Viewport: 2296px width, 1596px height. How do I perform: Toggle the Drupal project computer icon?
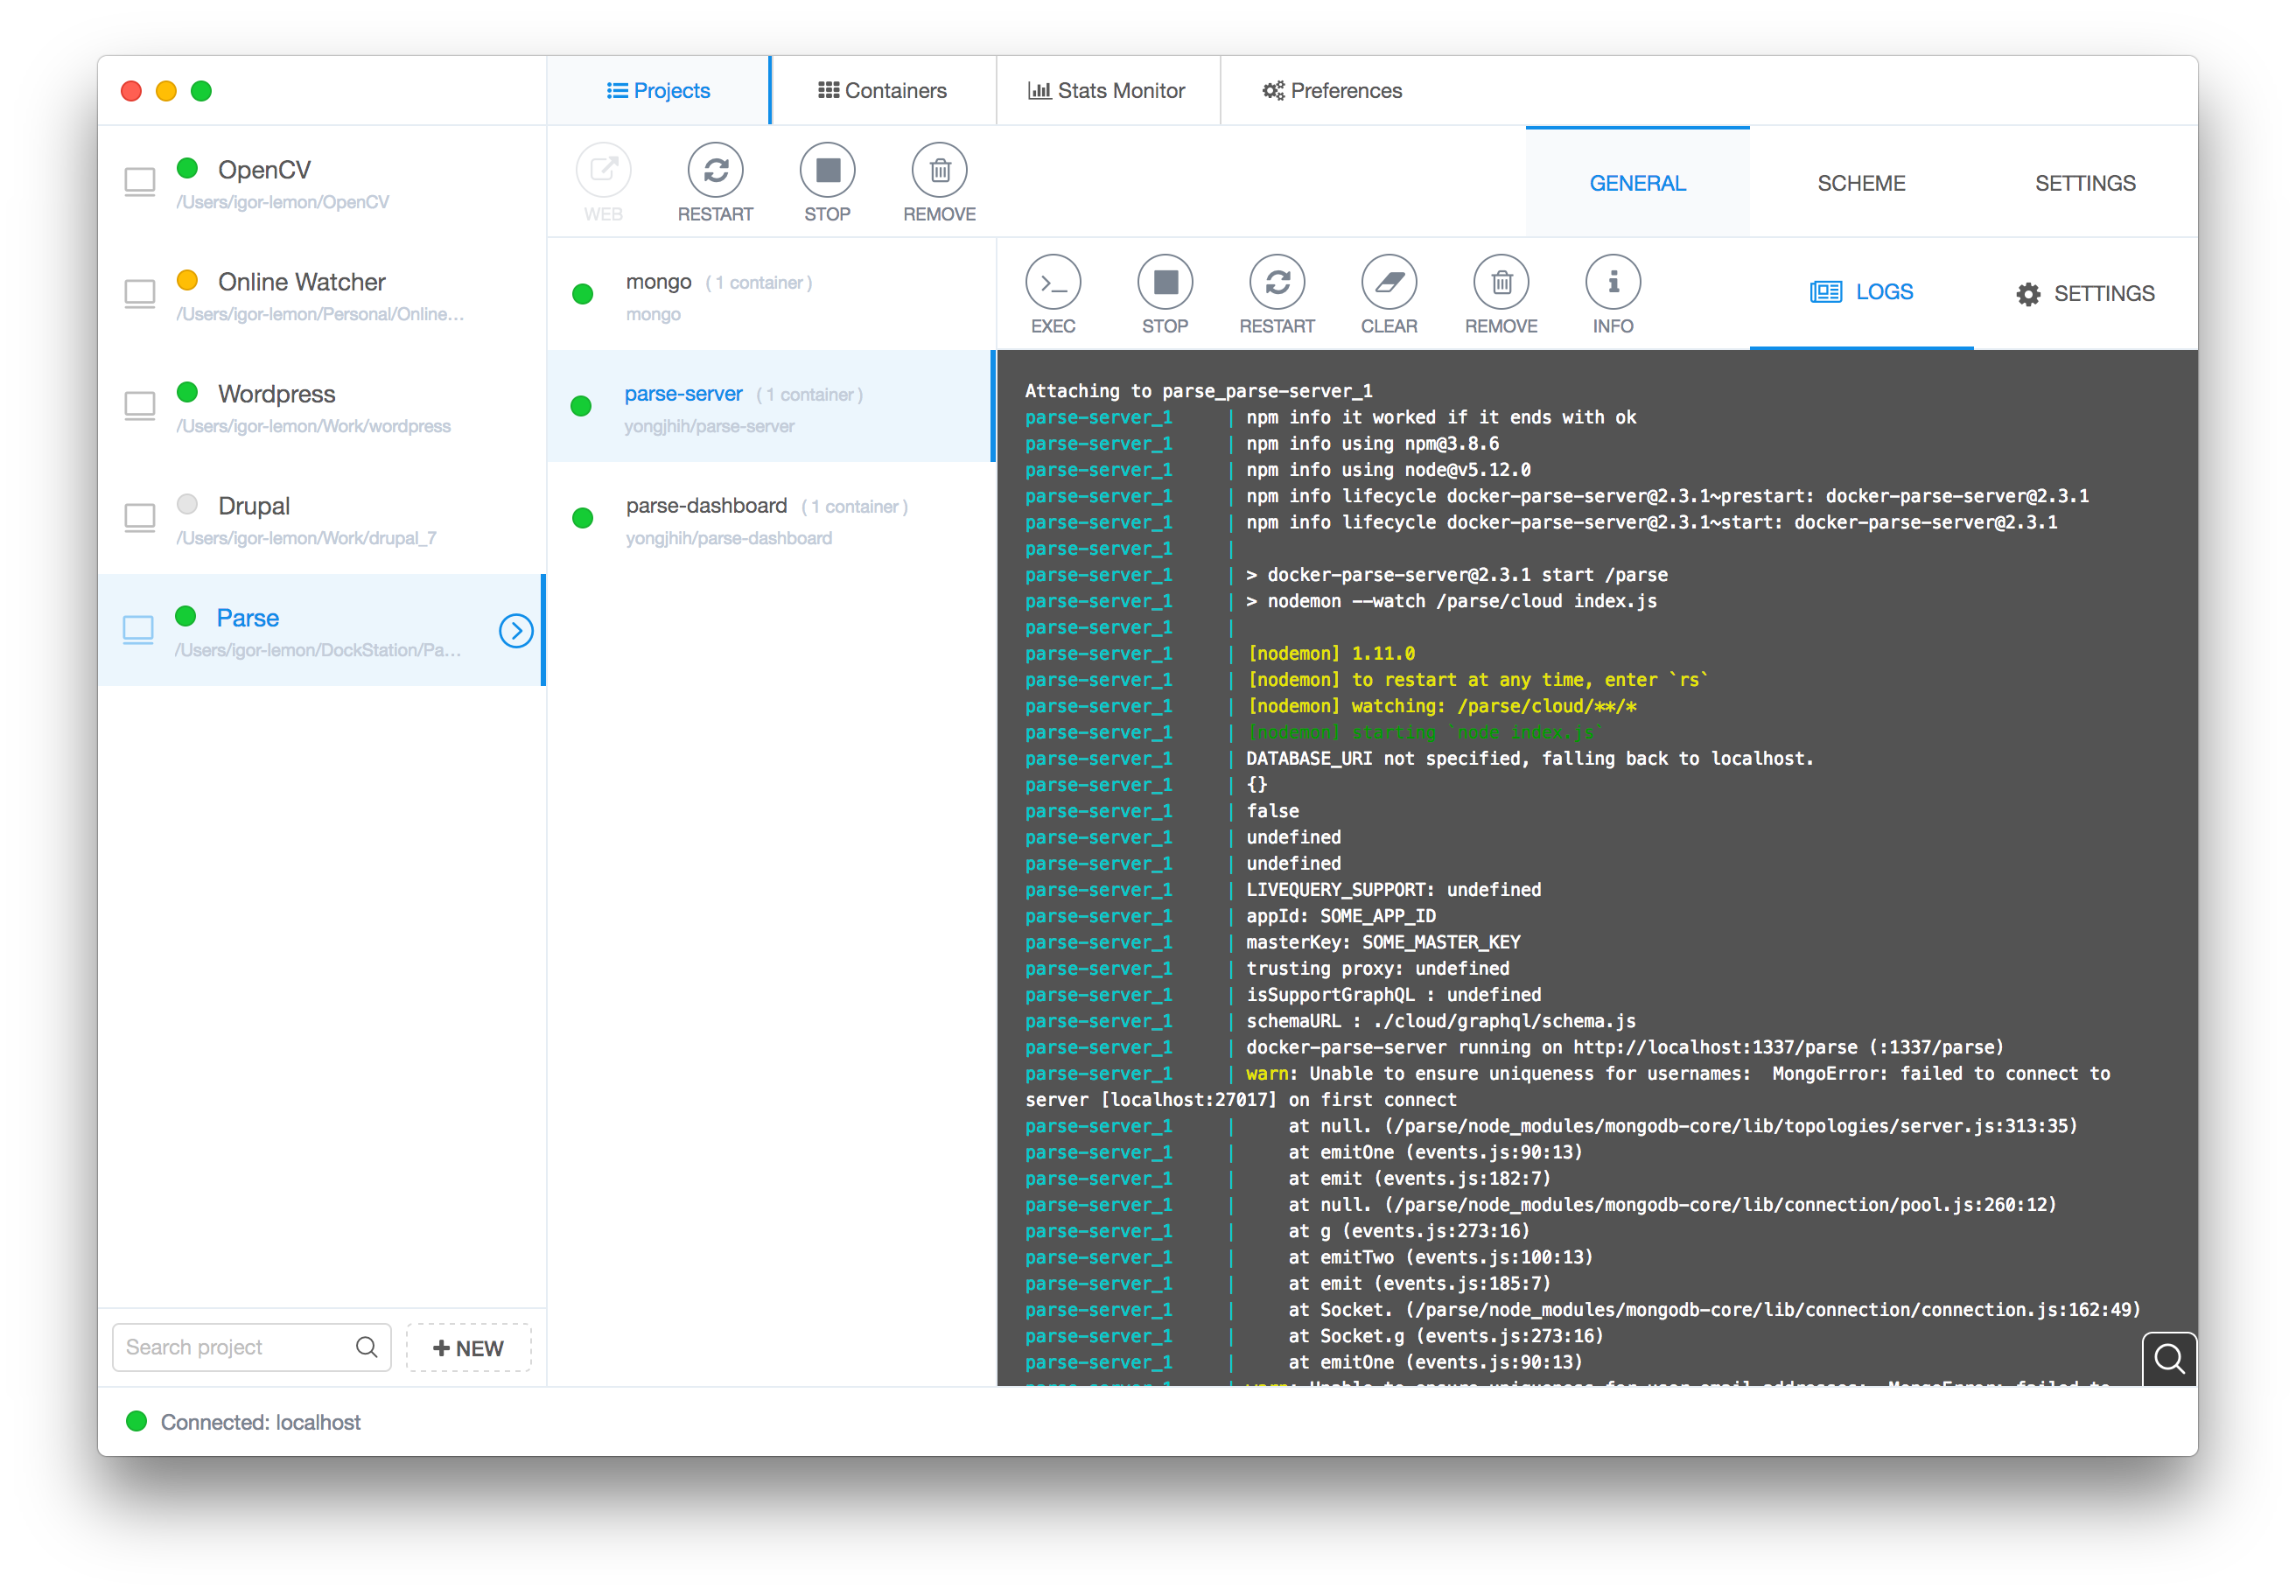point(140,518)
